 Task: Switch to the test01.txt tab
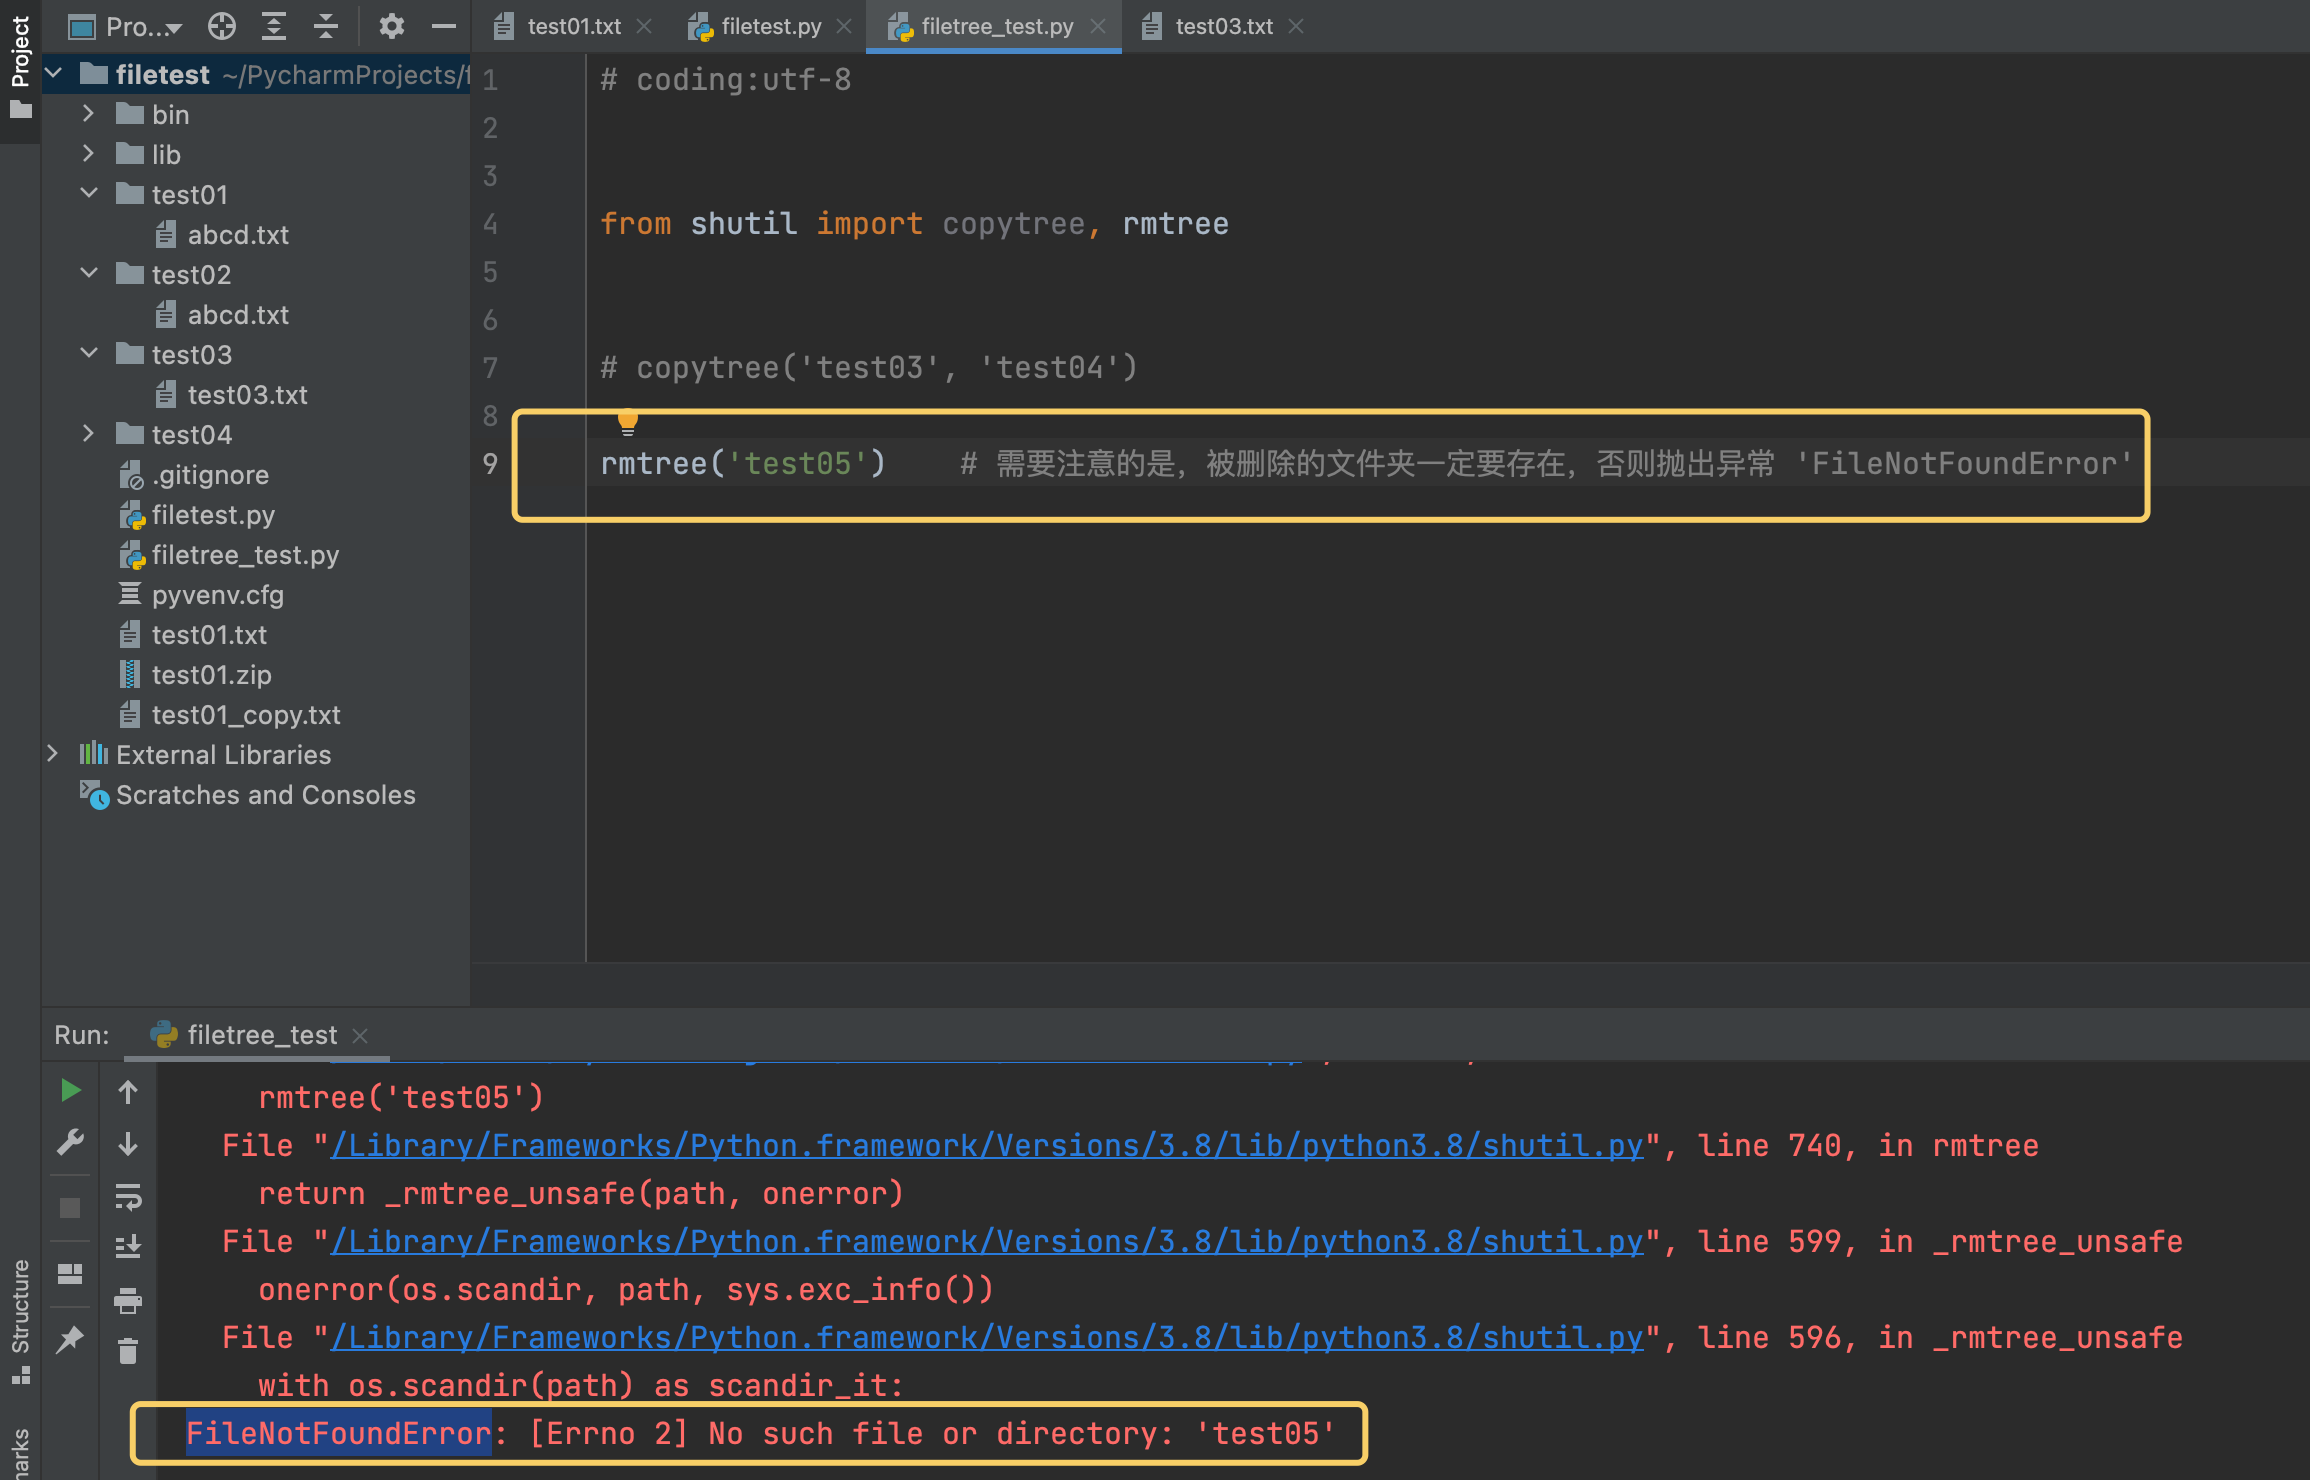point(574,26)
